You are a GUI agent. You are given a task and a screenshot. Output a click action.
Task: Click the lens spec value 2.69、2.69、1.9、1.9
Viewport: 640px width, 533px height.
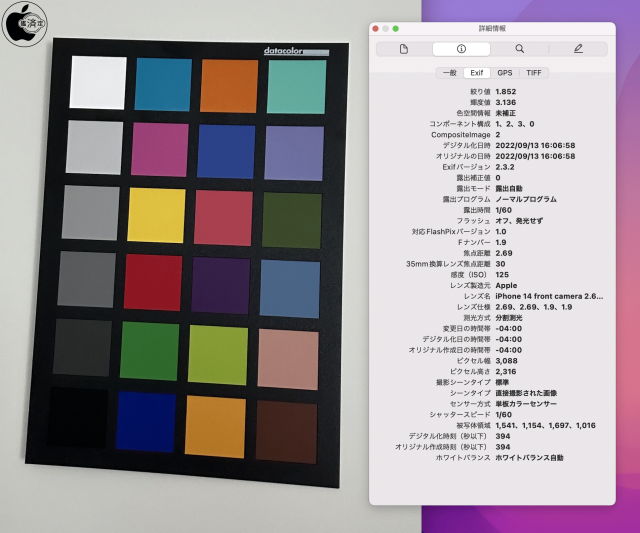tap(533, 307)
